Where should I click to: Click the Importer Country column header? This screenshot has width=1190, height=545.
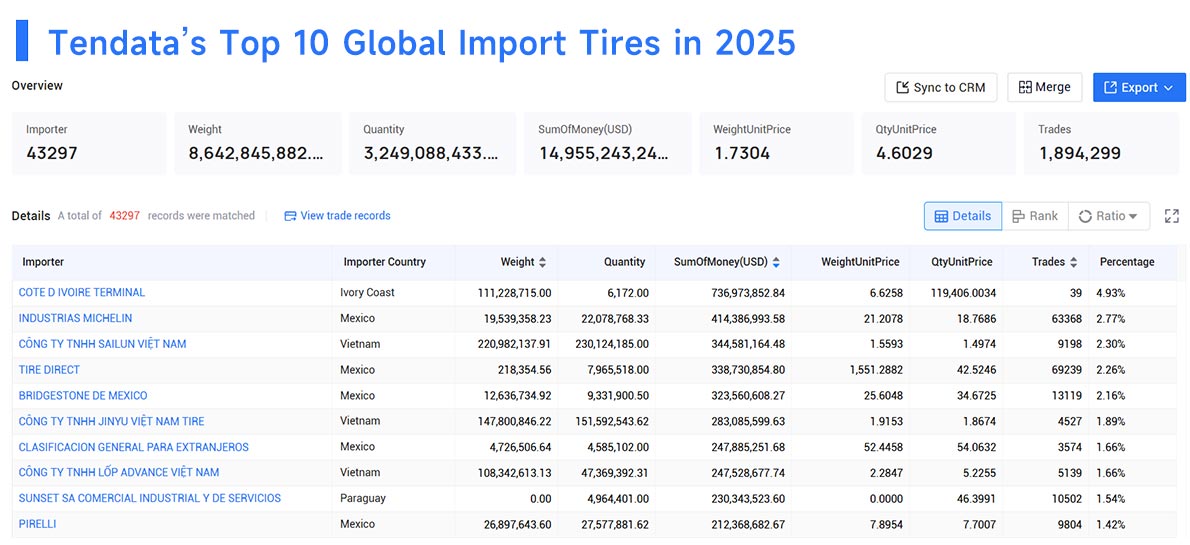(x=385, y=262)
